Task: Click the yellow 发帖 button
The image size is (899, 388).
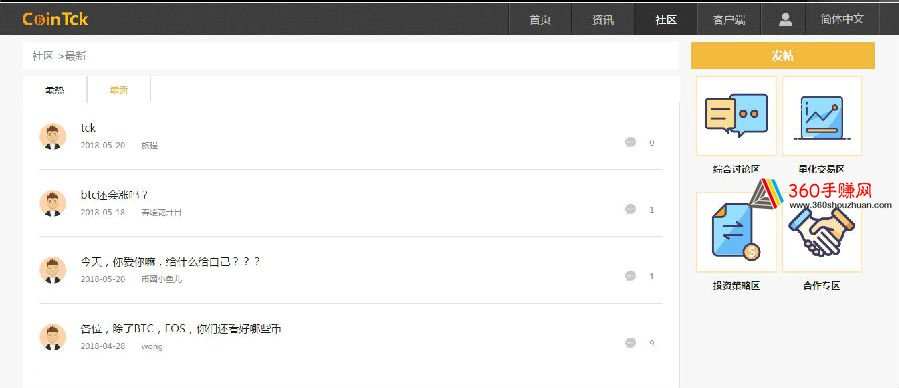Action: (x=783, y=56)
